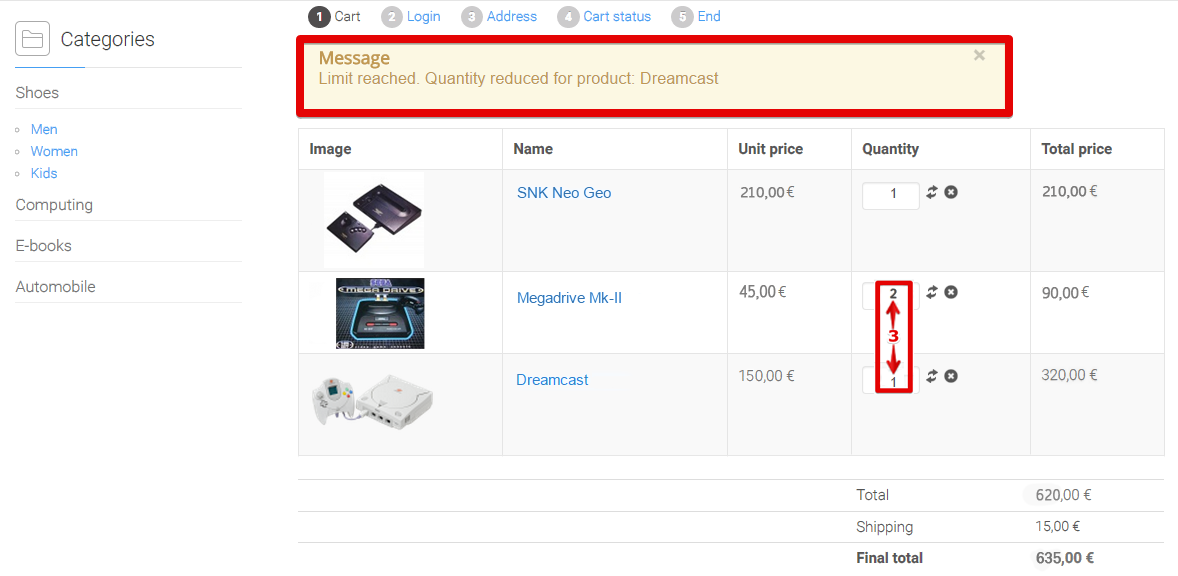Click the Quantity column header

[x=890, y=149]
